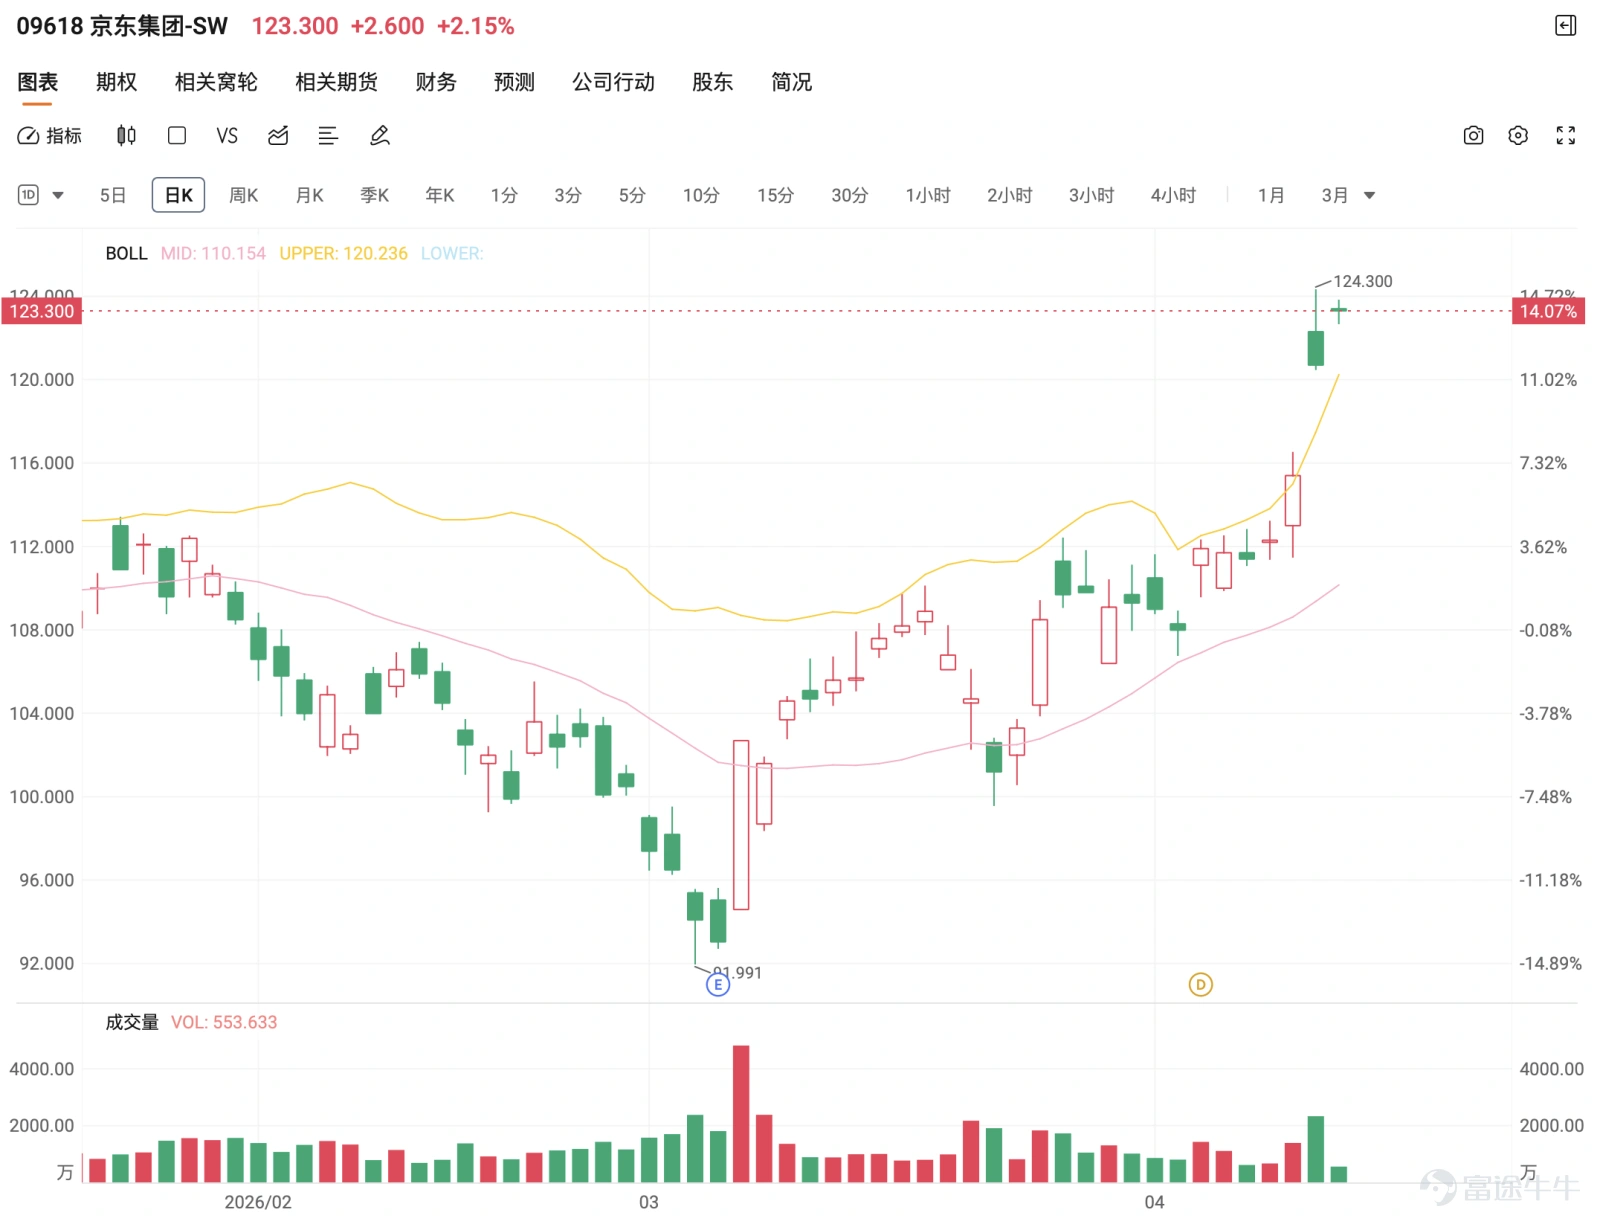Select the 月K monthly period
This screenshot has width=1600, height=1224.
[309, 195]
